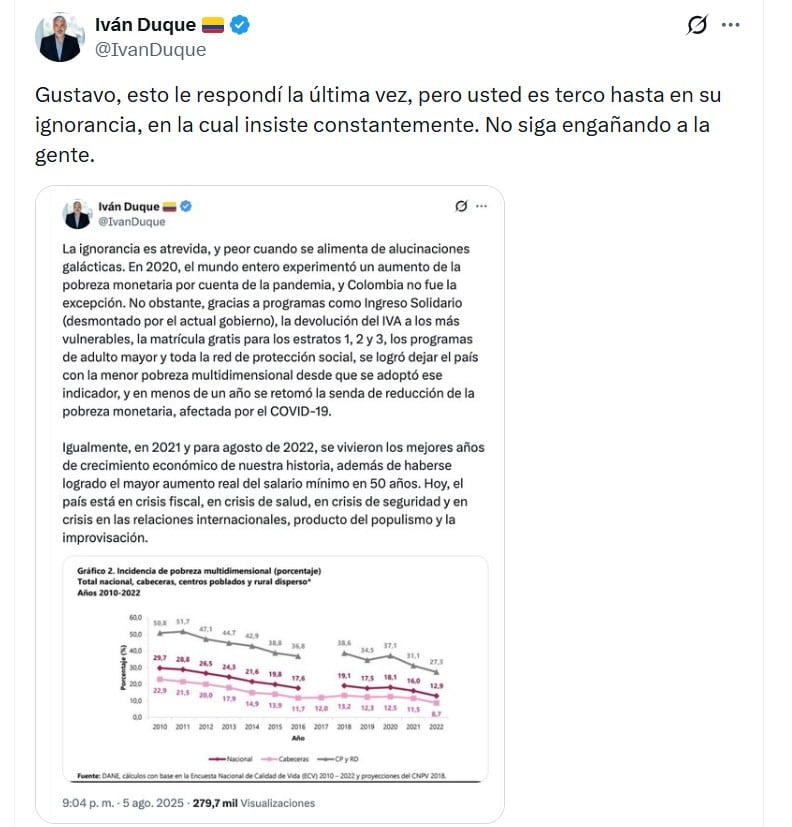This screenshot has height=827, width=792.
Task: Open the Grok icon inside the quoted tweet
Action: pos(460,207)
